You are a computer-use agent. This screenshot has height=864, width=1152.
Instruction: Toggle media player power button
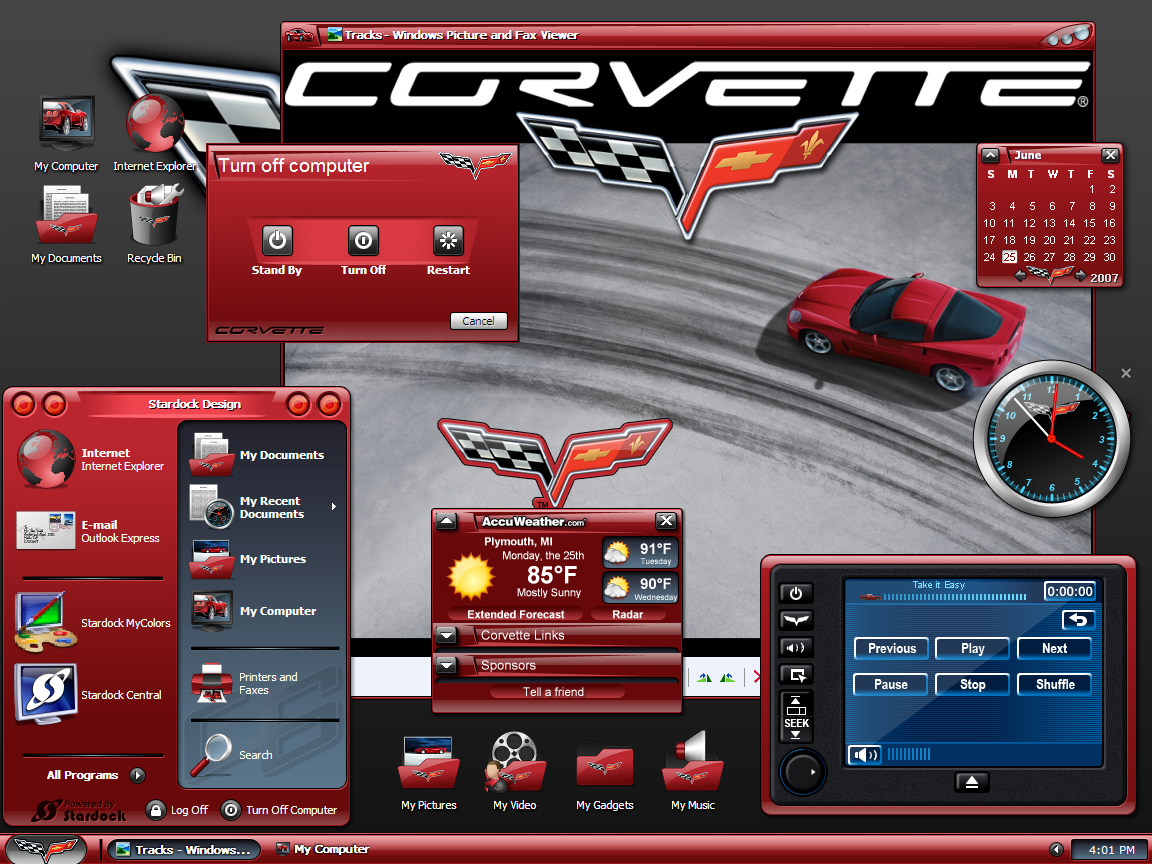tap(796, 593)
